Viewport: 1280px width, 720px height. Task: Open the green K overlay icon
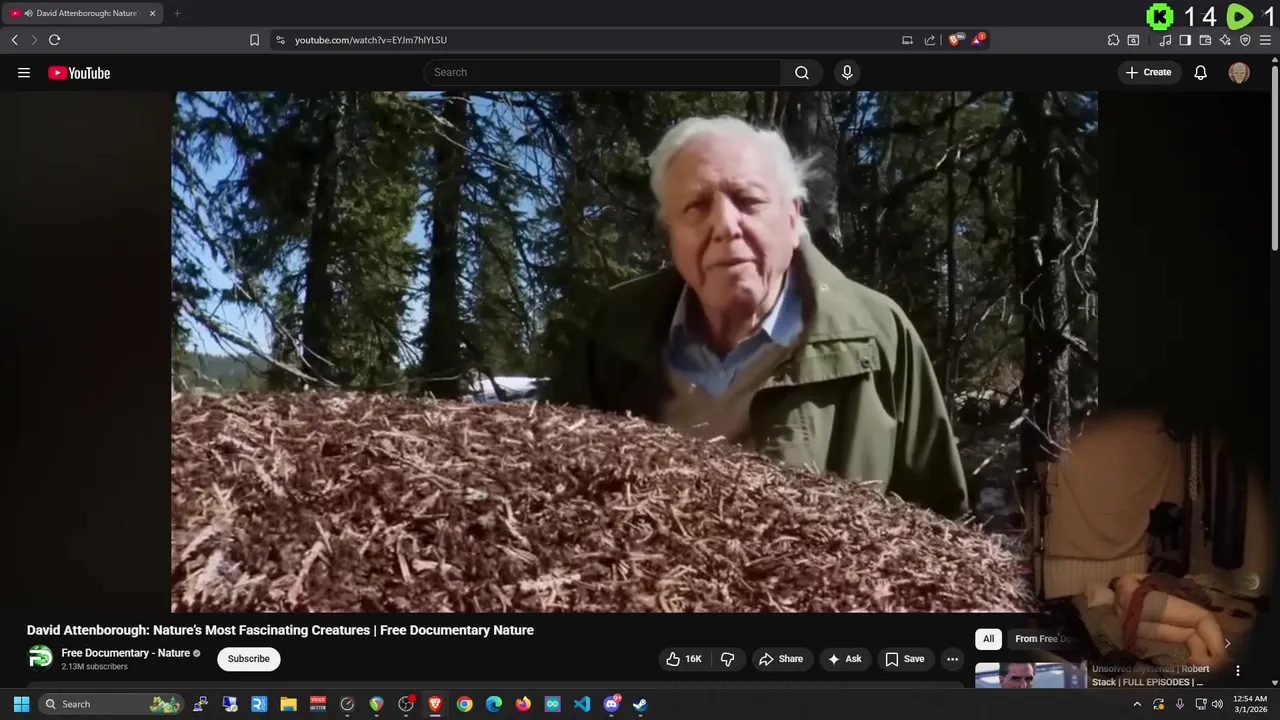1160,16
